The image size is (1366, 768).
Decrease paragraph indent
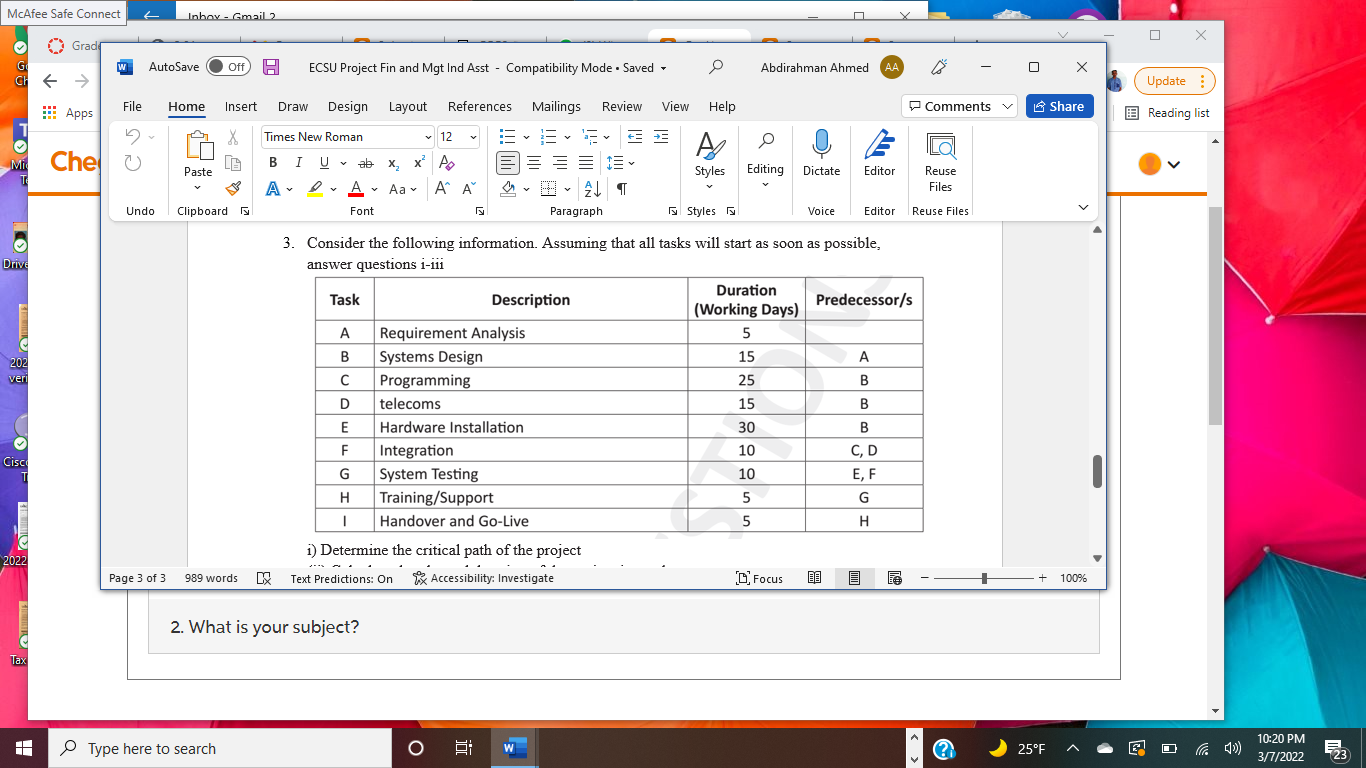click(x=634, y=137)
